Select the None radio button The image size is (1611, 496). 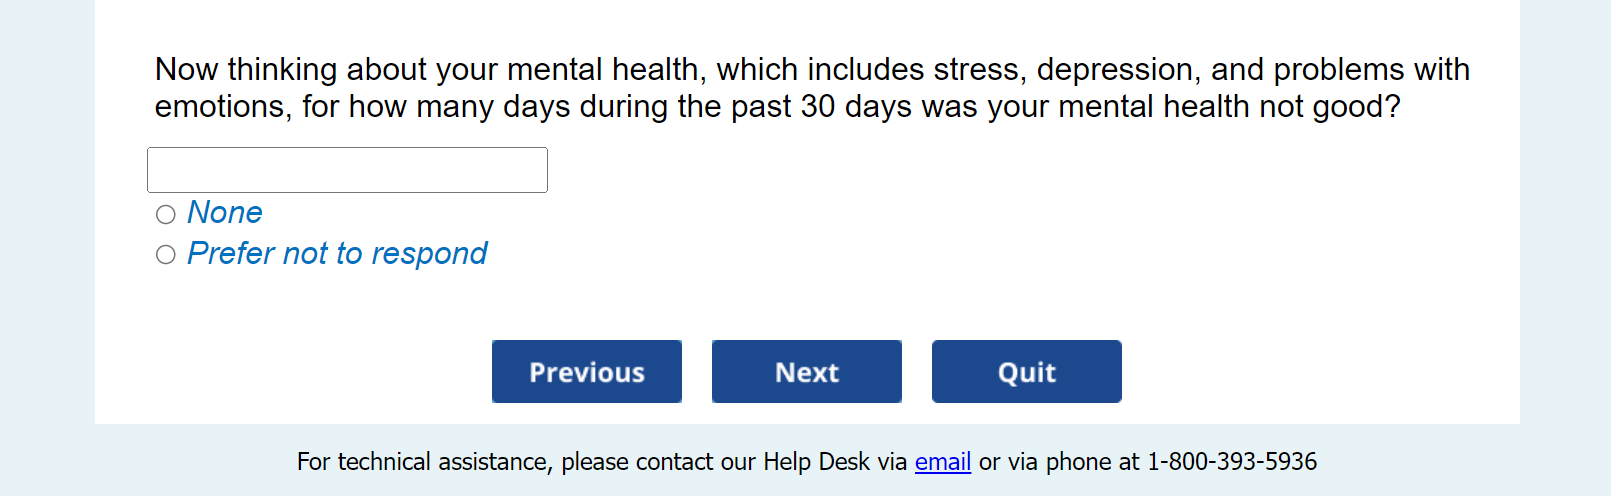coord(166,214)
